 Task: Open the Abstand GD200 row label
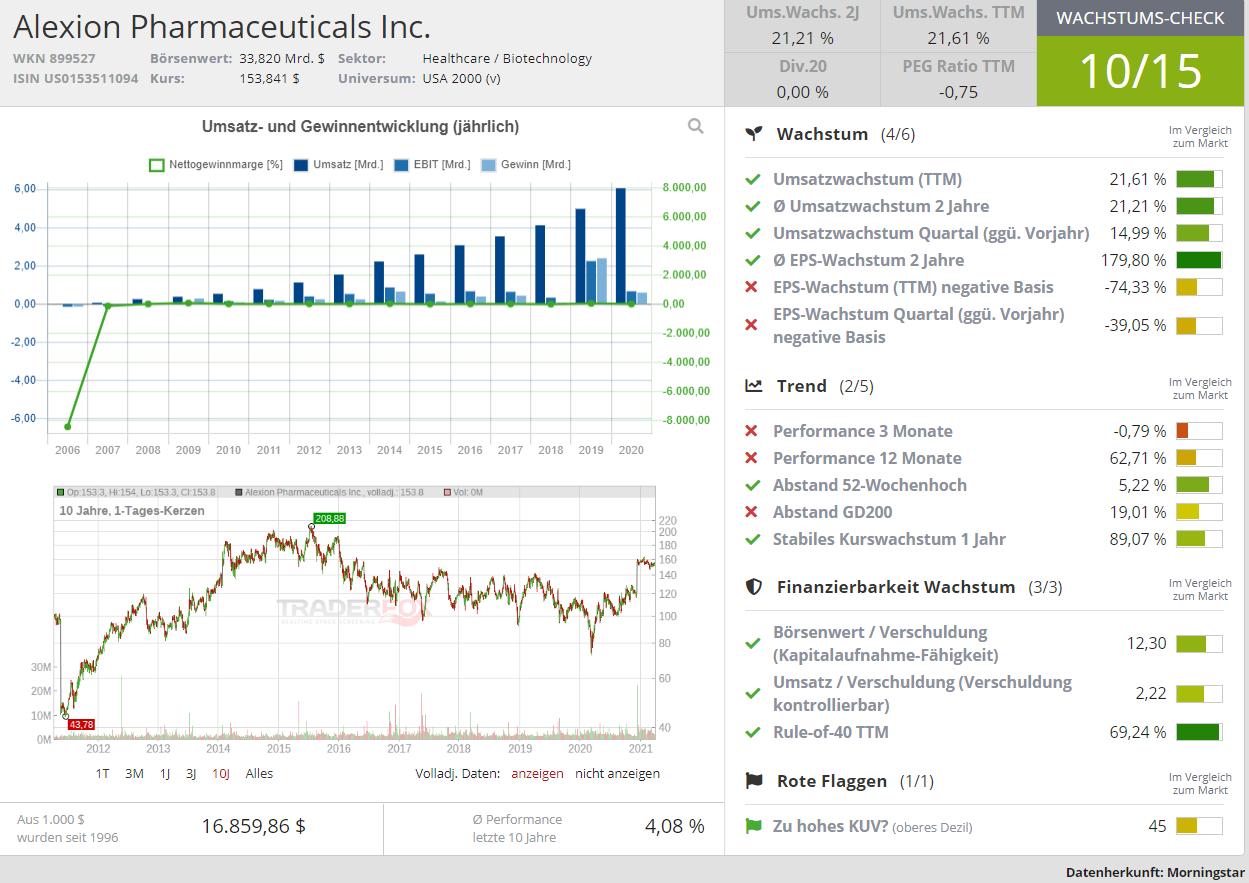tap(832, 512)
